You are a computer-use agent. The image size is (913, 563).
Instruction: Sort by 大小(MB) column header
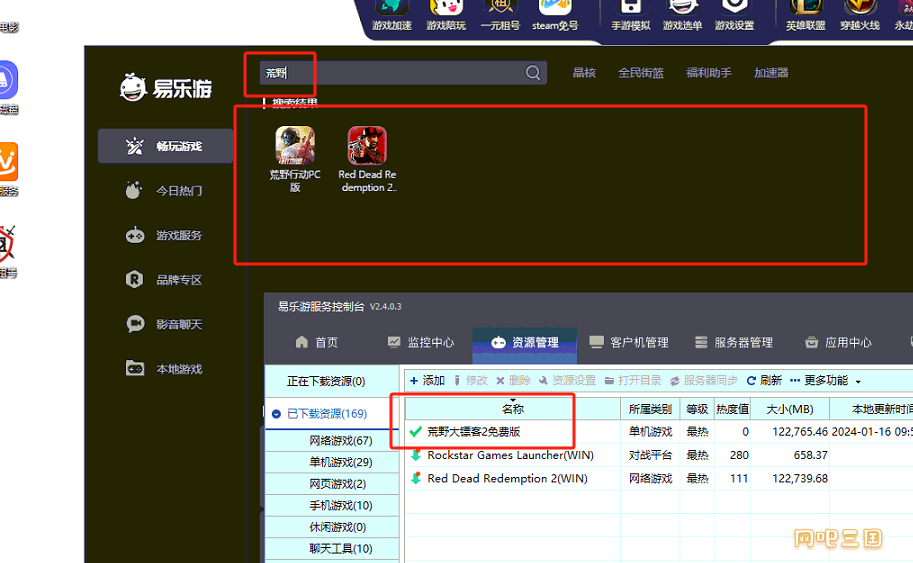(790, 409)
